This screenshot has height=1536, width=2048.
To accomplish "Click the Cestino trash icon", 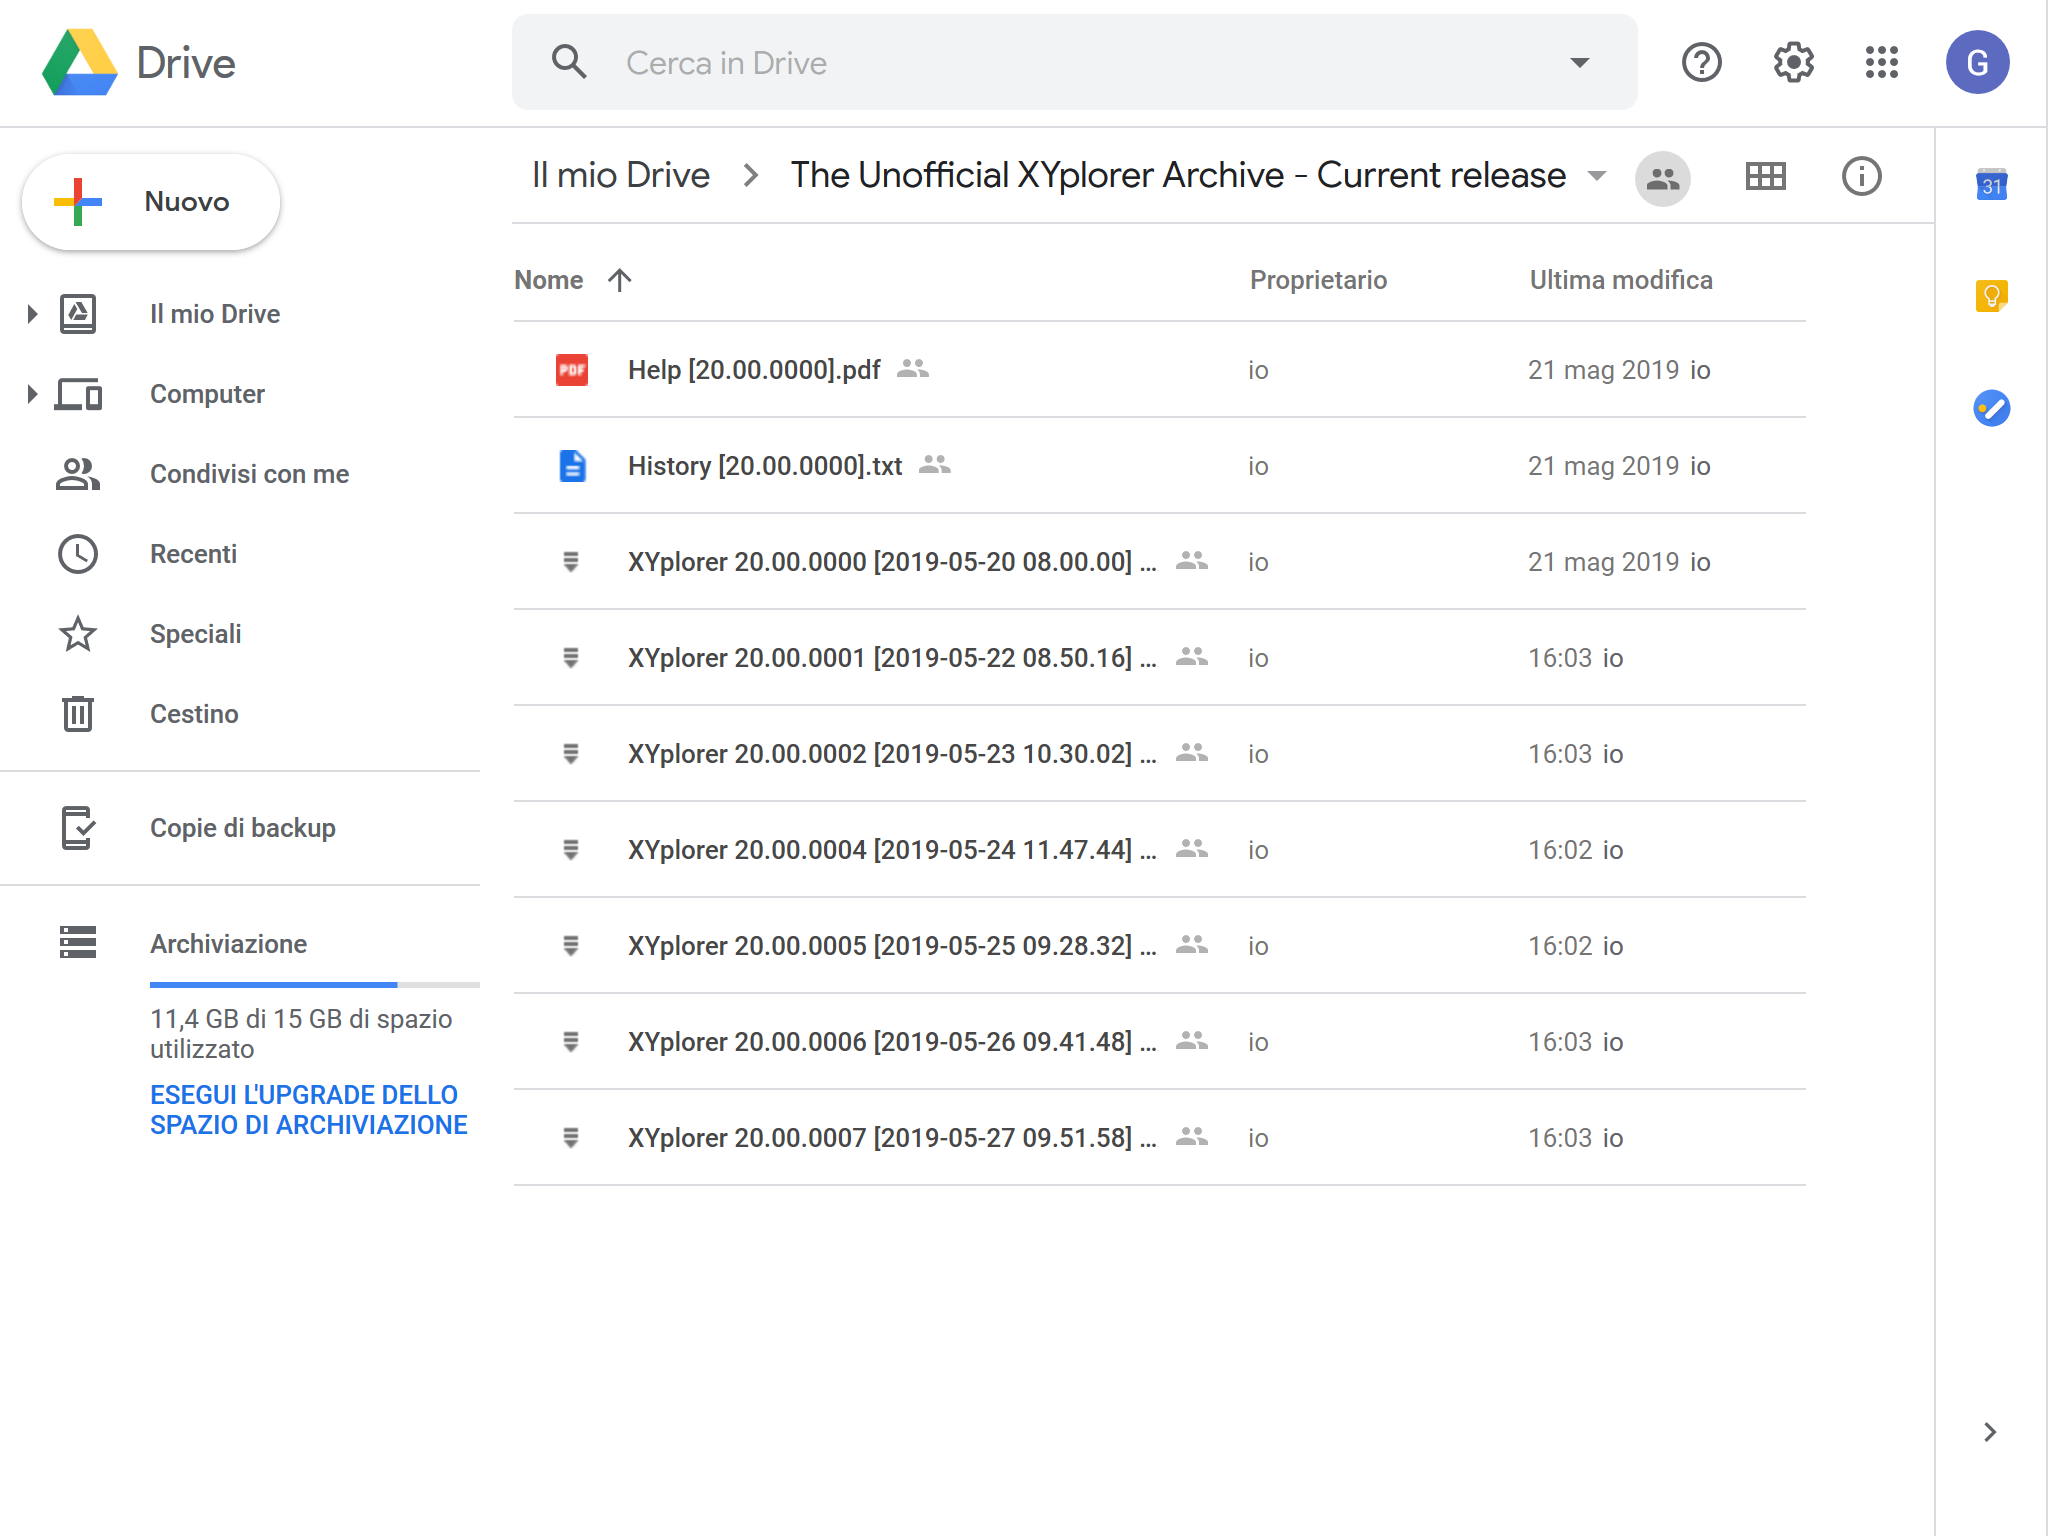I will click(78, 714).
